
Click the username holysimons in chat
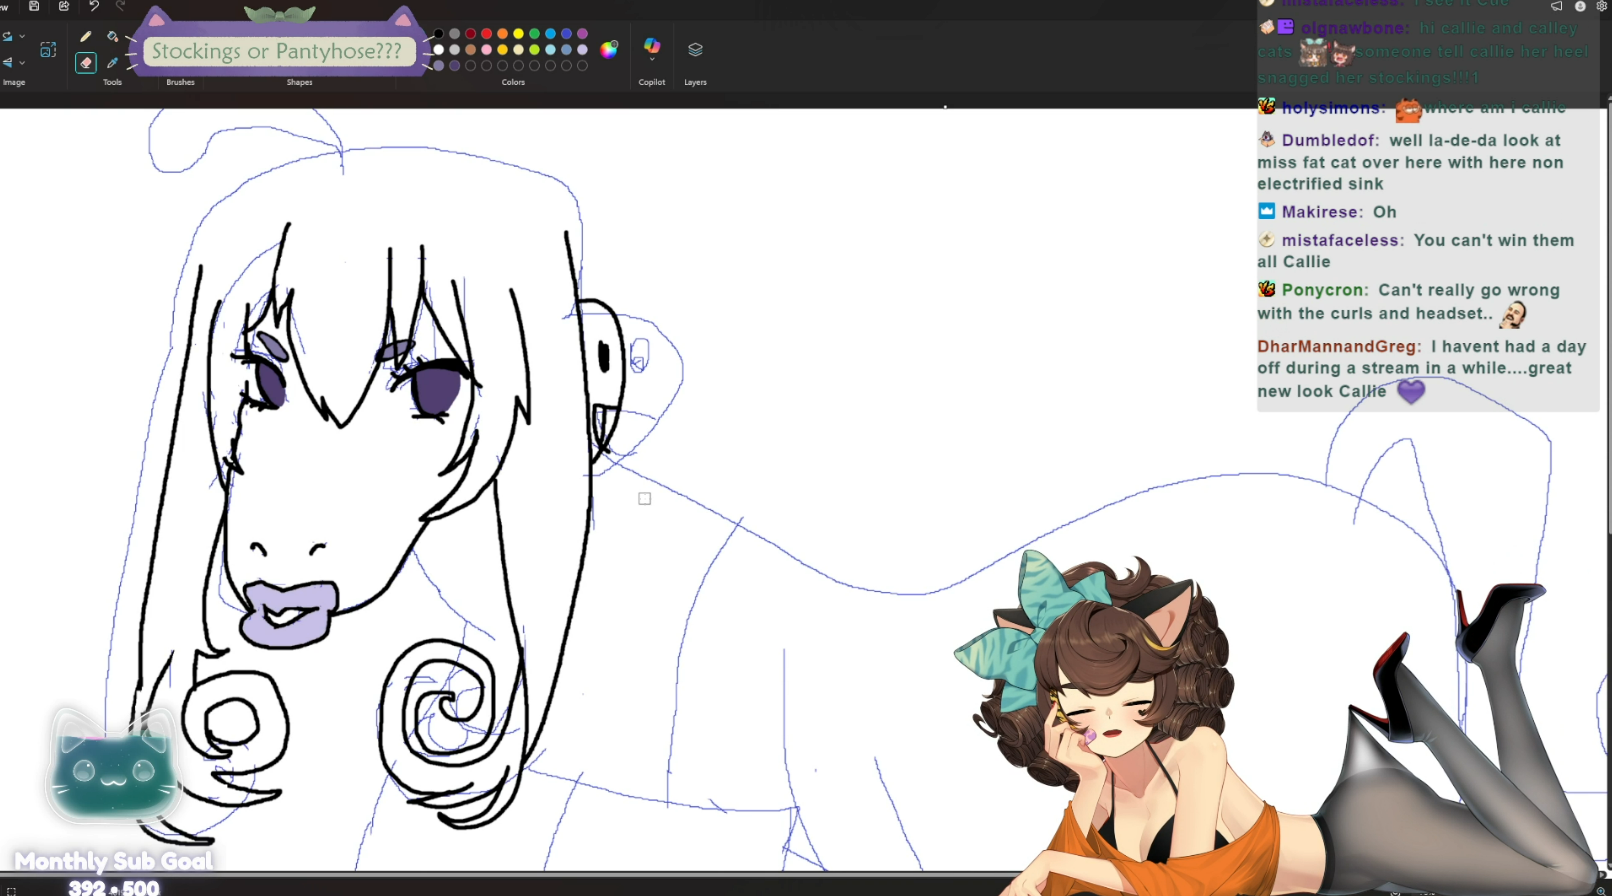1332,108
